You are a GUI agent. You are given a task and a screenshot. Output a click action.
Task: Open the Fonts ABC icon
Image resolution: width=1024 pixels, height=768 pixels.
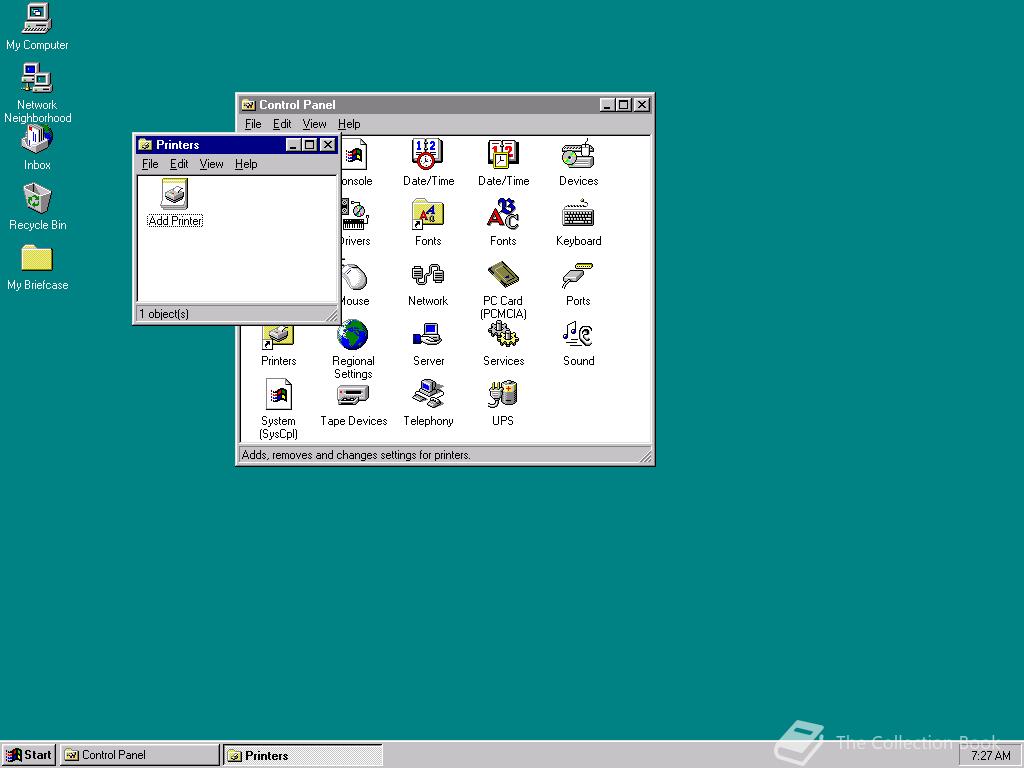pyautogui.click(x=503, y=223)
